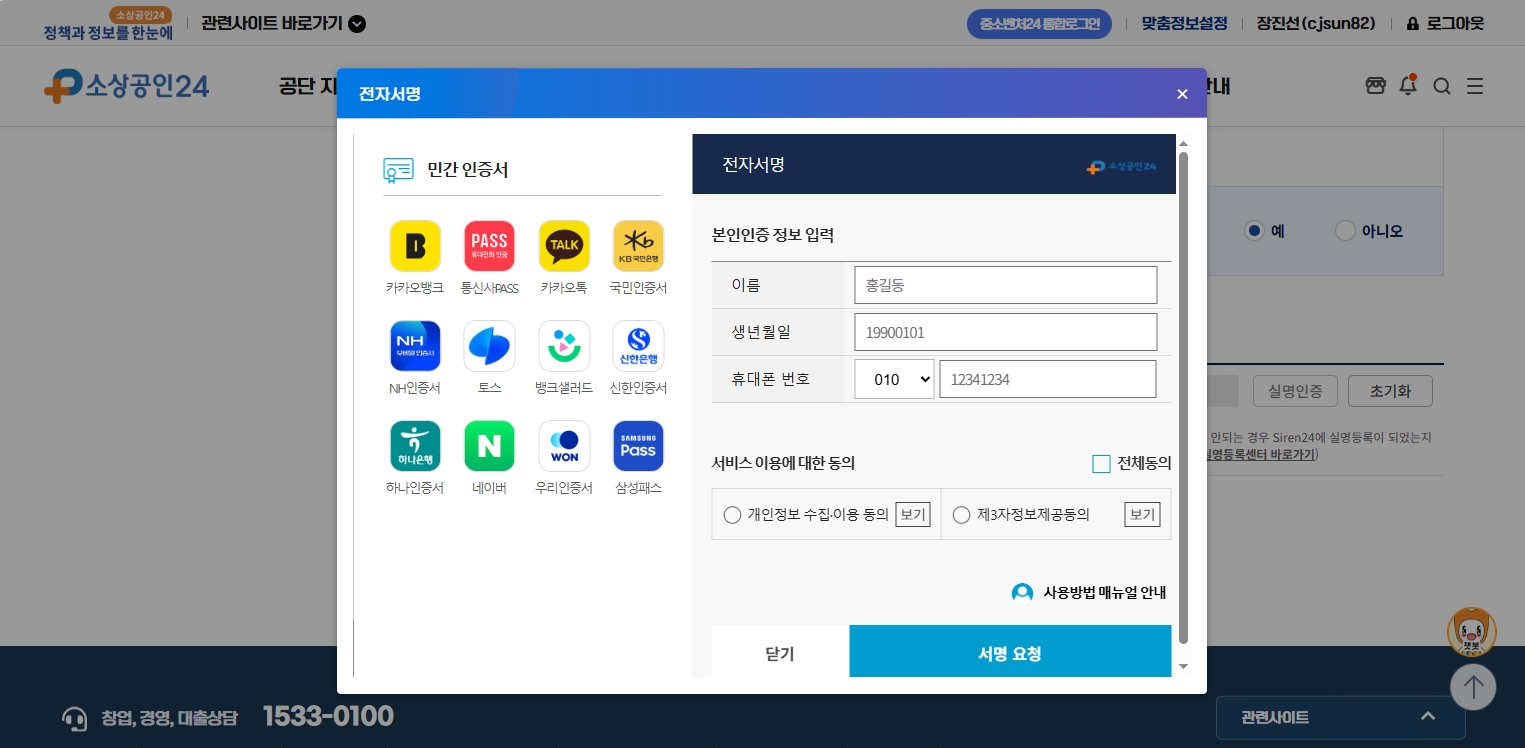The height and width of the screenshot is (748, 1525).
Task: Click the search magnifier icon in header
Action: (x=1442, y=87)
